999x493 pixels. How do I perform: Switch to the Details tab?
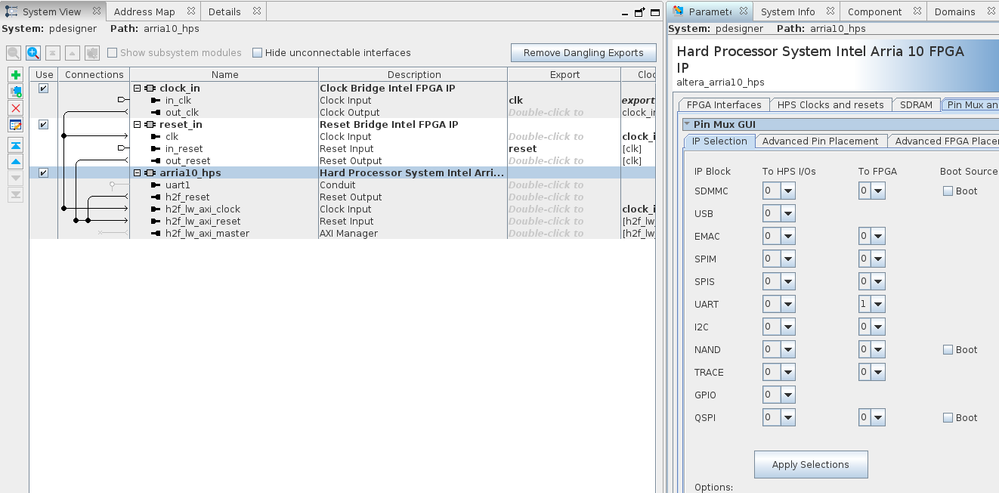point(224,11)
